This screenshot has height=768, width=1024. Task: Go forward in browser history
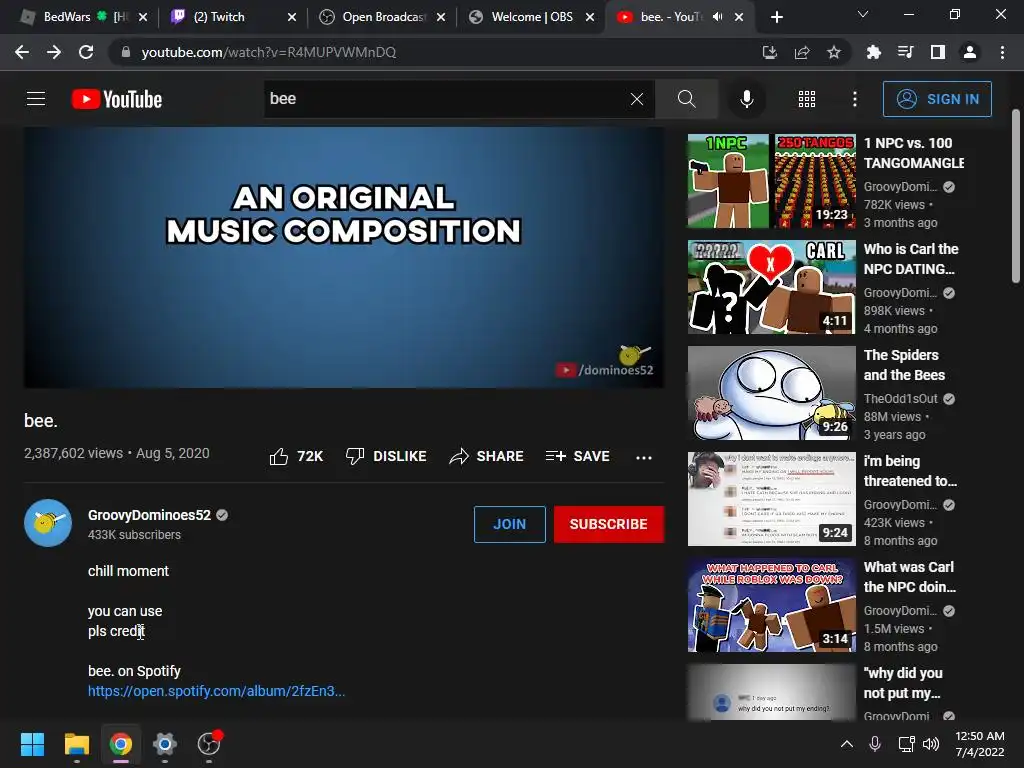click(x=54, y=52)
